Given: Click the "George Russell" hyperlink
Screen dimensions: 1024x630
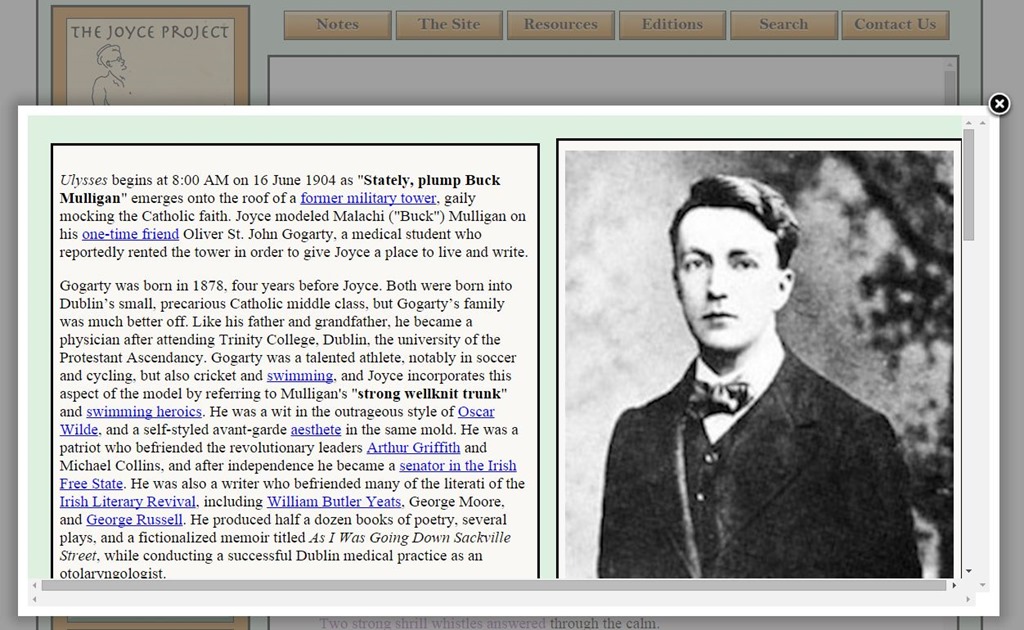Looking at the screenshot, I should pyautogui.click(x=134, y=519).
